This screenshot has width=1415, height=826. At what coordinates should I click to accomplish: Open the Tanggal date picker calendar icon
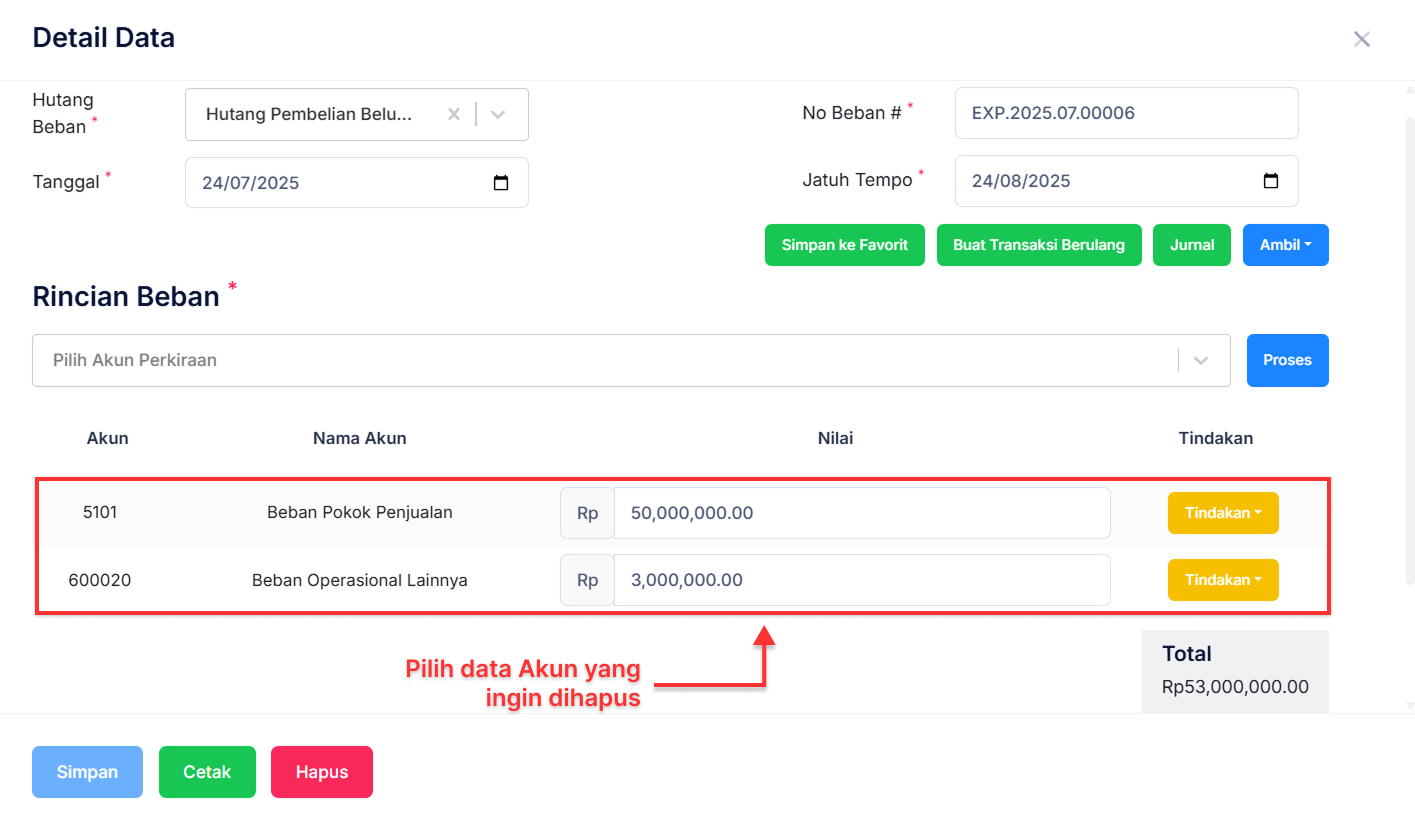pos(501,182)
